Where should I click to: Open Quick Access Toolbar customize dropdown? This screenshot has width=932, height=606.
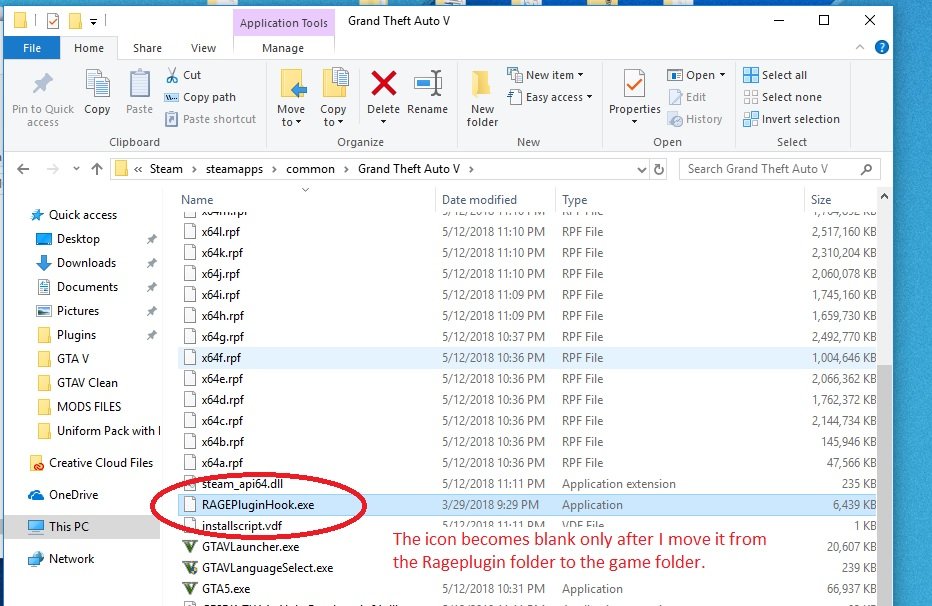click(93, 22)
